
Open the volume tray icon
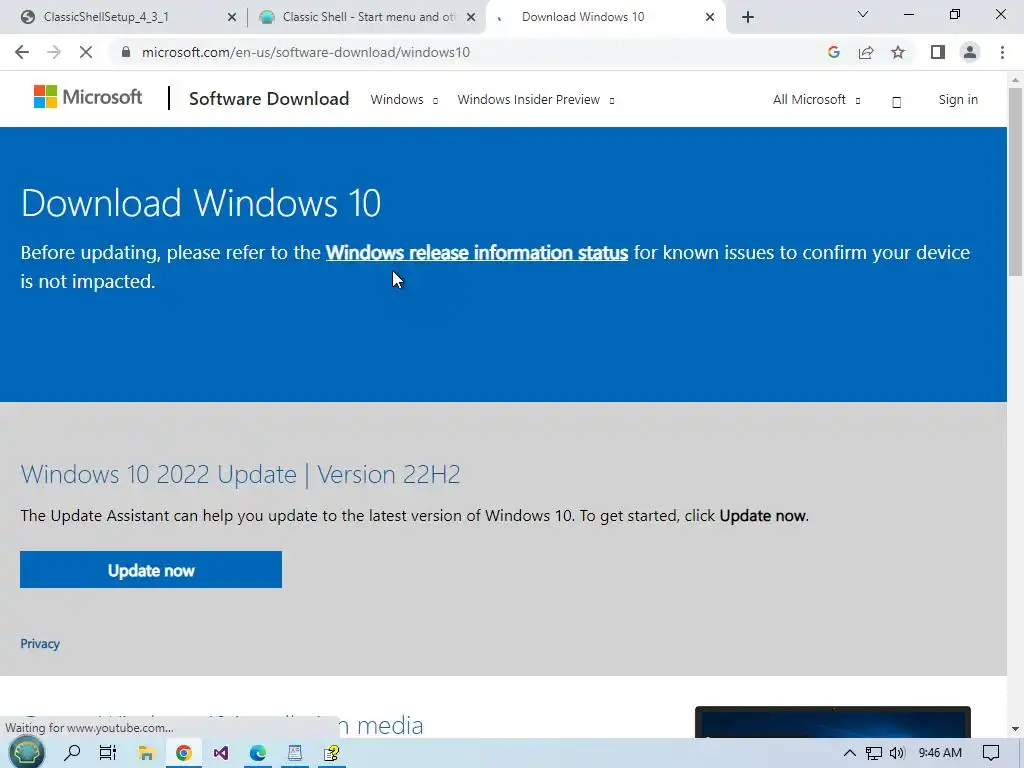897,753
